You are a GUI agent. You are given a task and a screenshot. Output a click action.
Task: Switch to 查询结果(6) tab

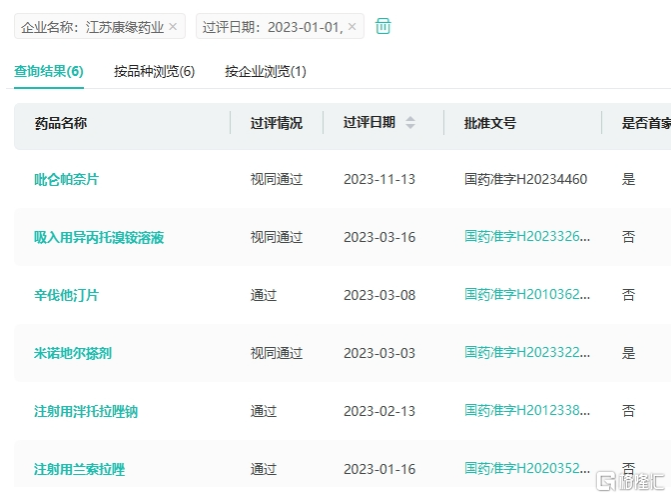[x=49, y=71]
